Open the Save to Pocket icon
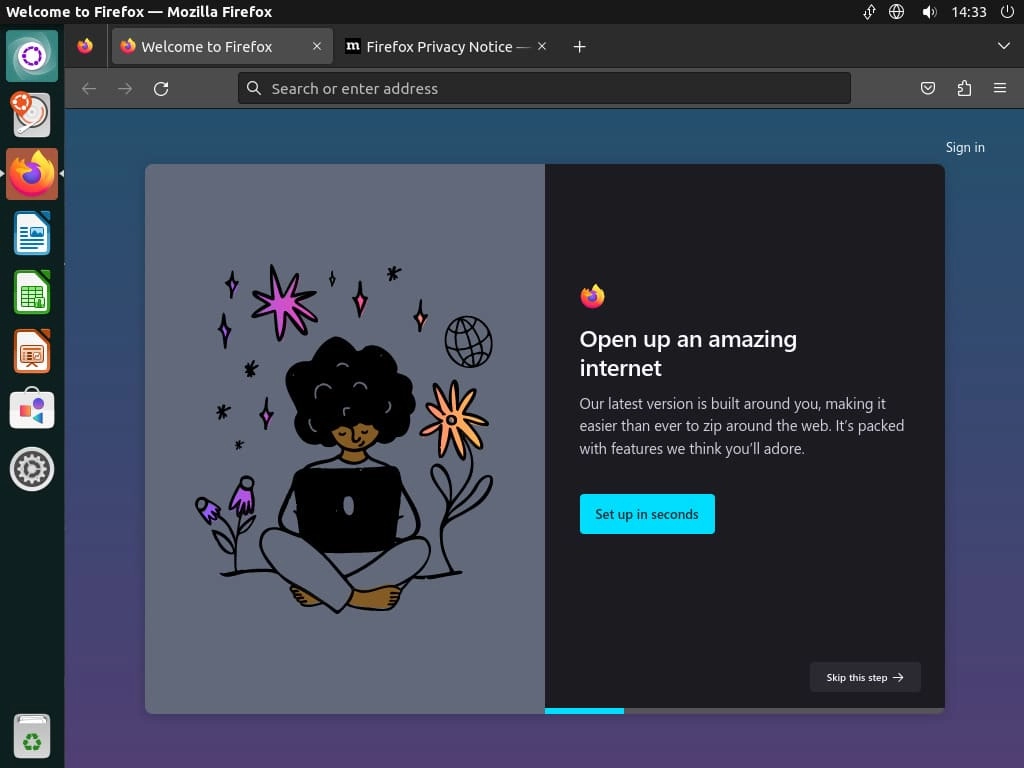The width and height of the screenshot is (1024, 768). 927,88
